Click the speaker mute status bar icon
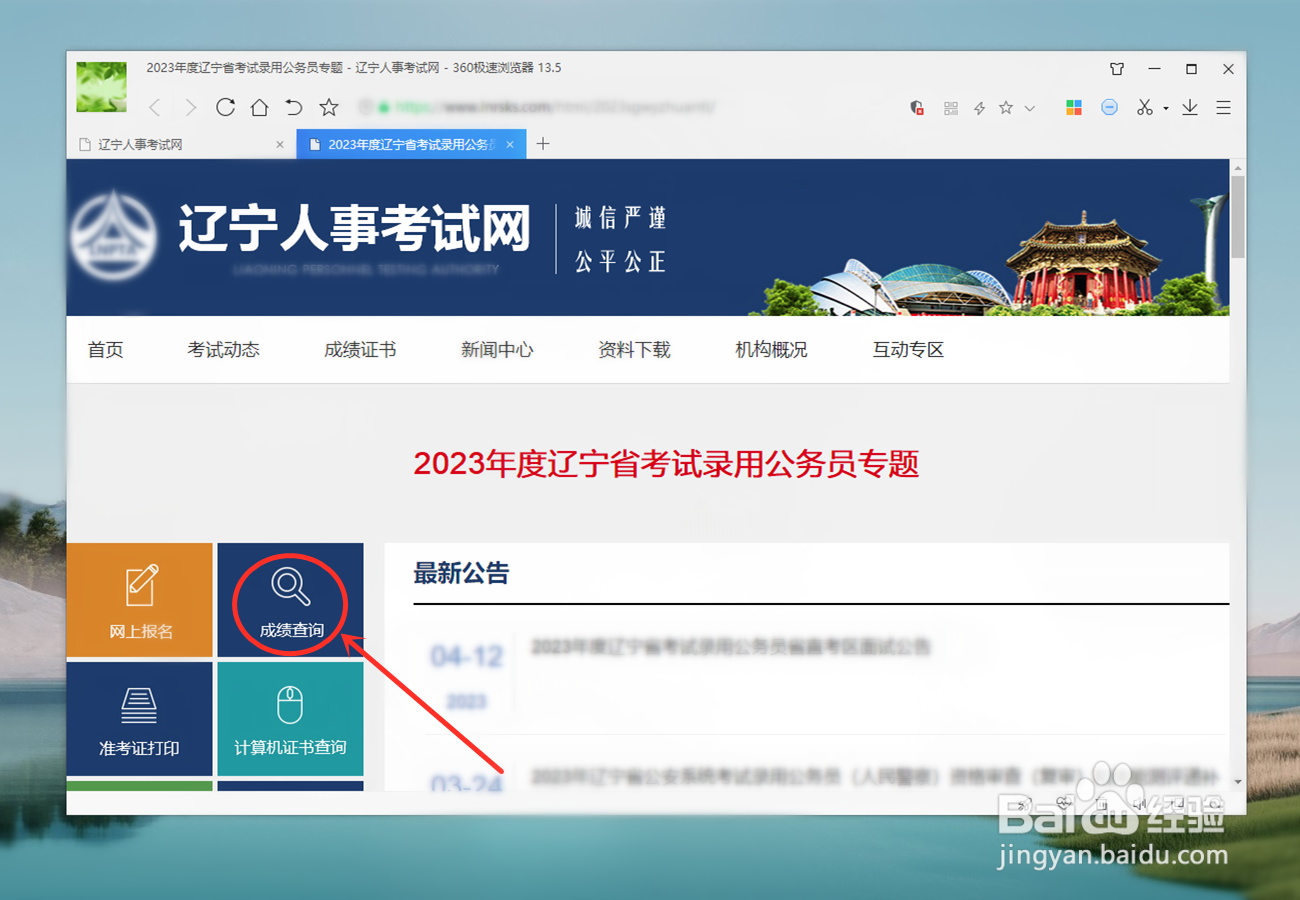Screen dimensions: 1300x900 point(1138,802)
